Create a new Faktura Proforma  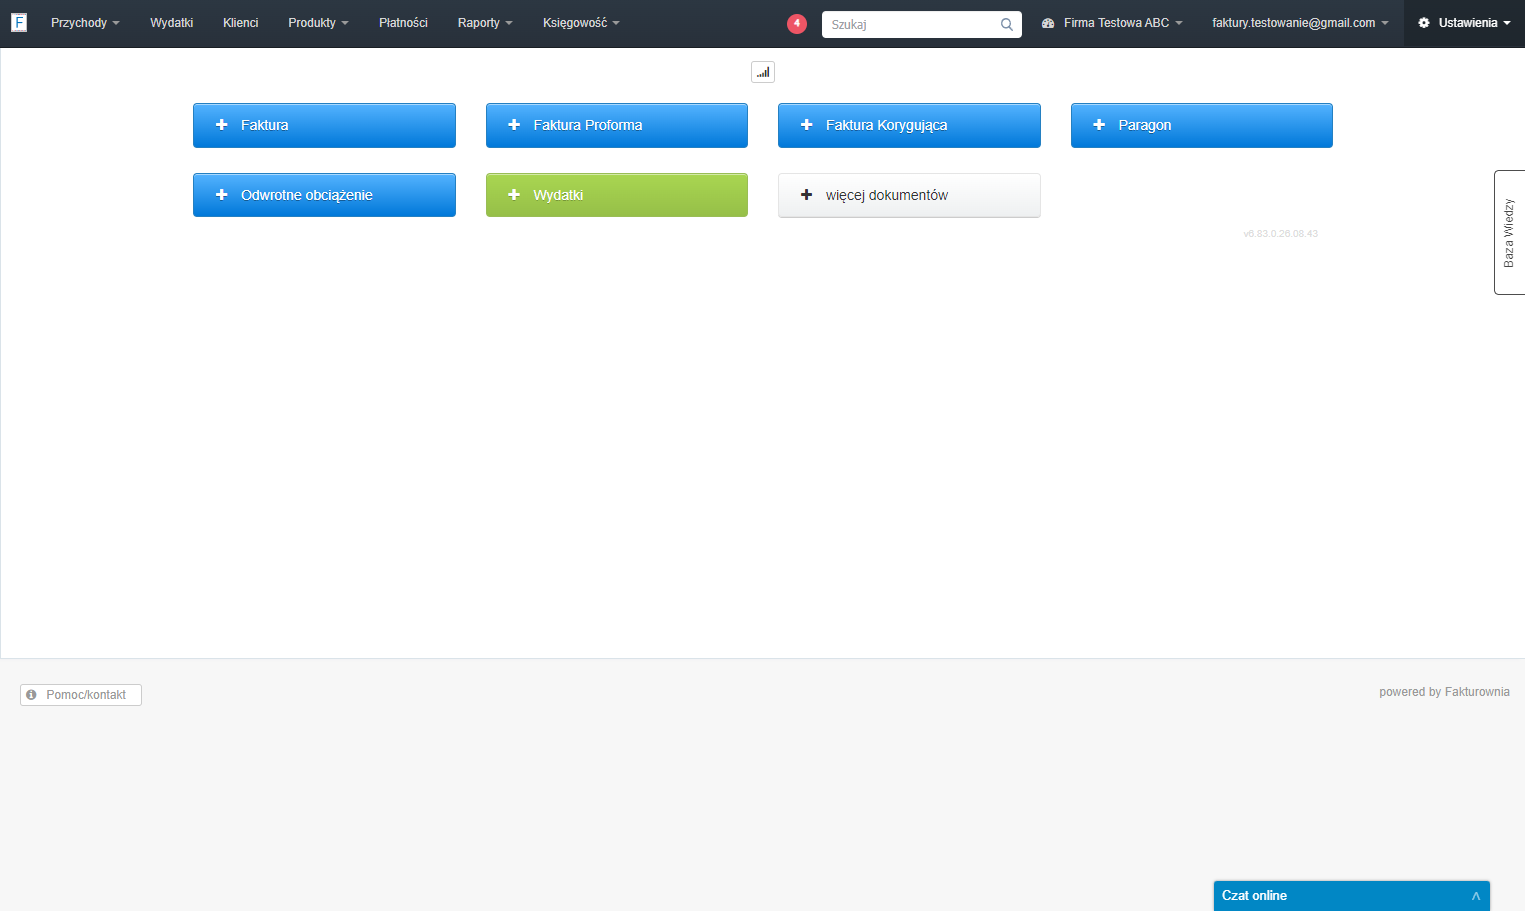617,125
